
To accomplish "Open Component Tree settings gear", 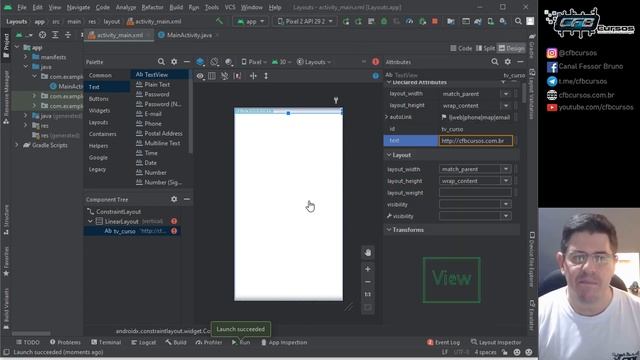I will (x=174, y=199).
